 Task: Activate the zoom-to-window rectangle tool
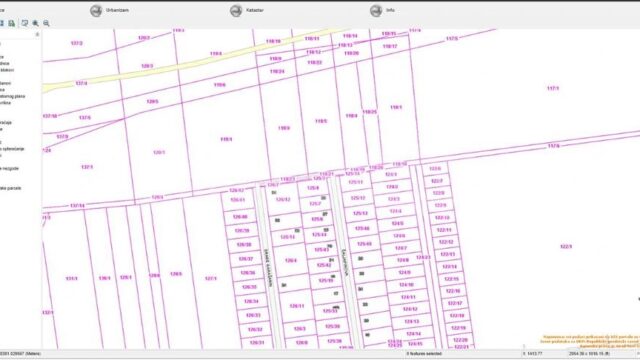point(24,23)
